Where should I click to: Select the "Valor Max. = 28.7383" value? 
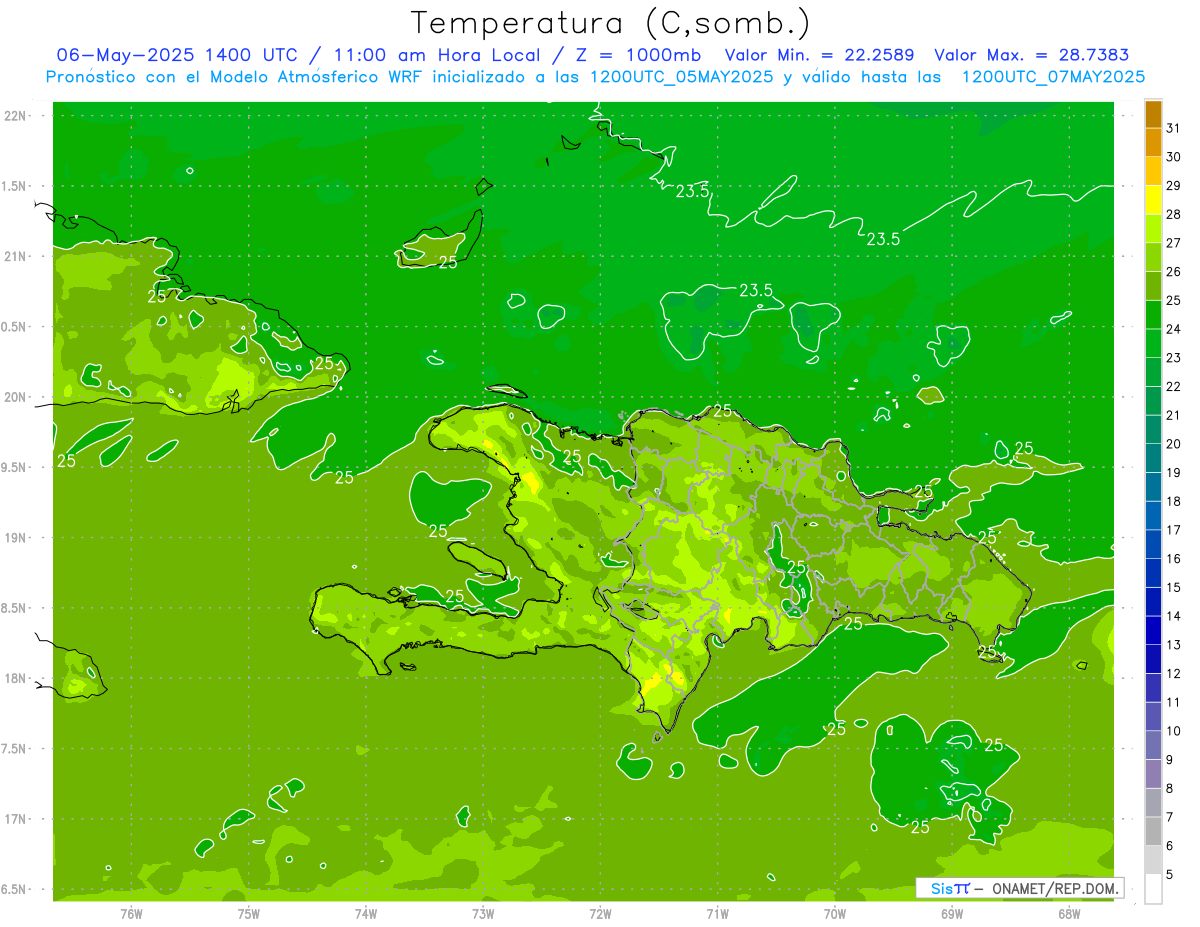click(x=1031, y=55)
